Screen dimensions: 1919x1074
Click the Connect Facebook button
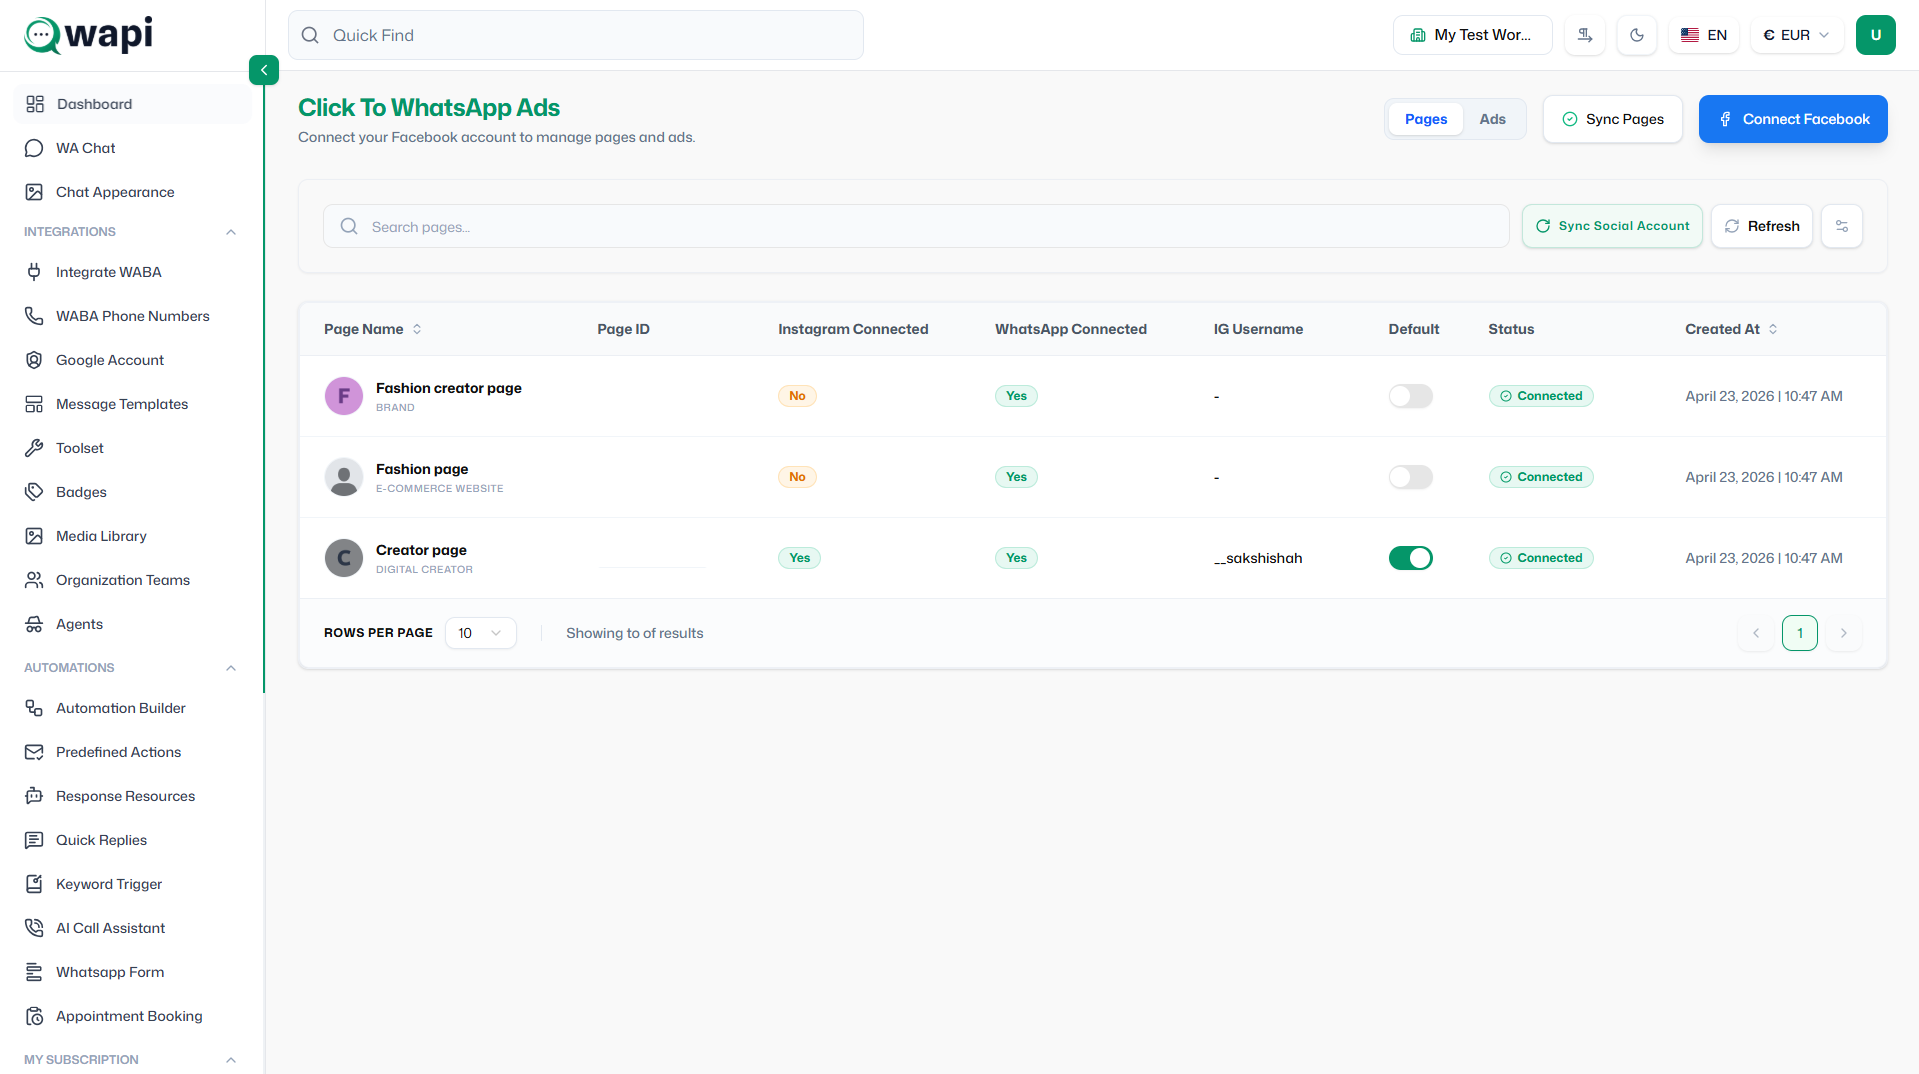coord(1792,119)
